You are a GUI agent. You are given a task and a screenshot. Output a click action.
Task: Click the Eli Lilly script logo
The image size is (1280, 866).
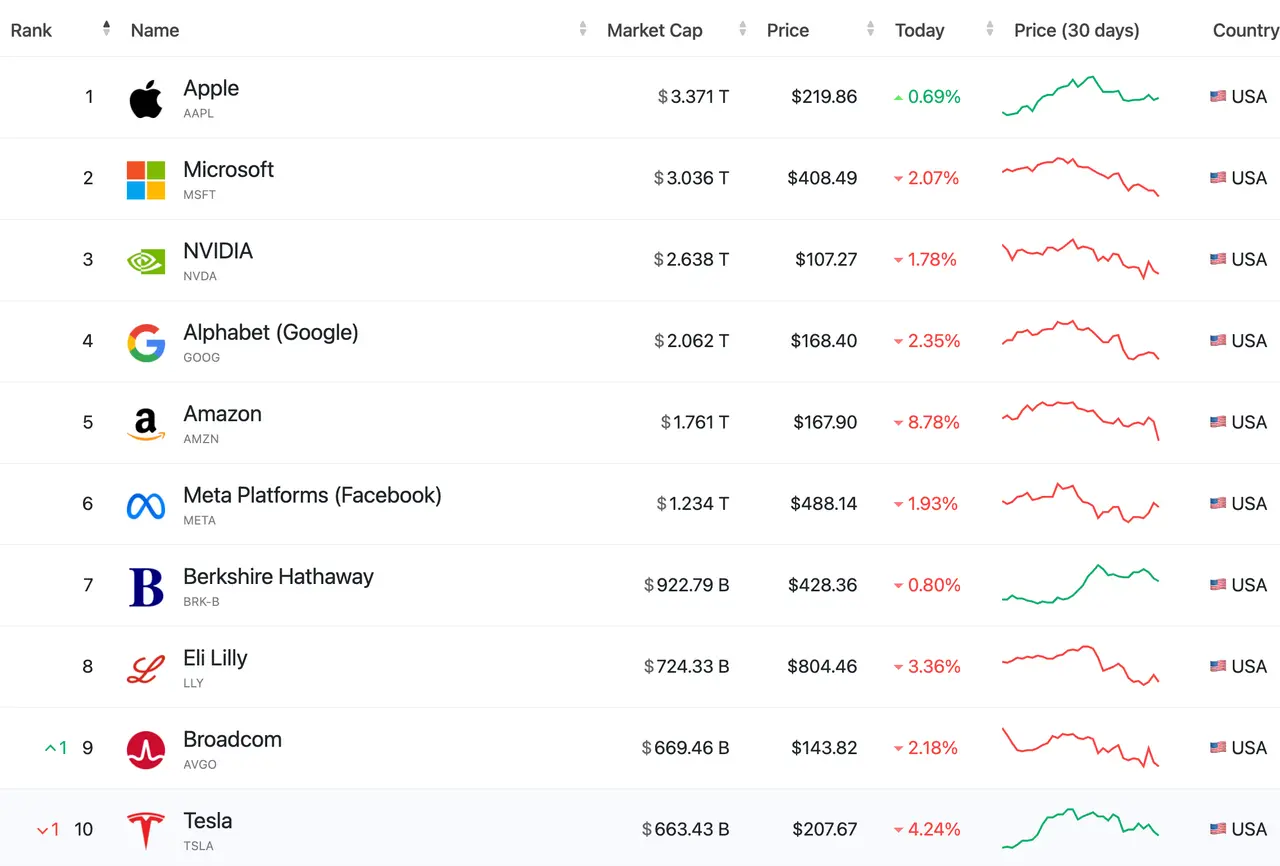[x=146, y=668]
